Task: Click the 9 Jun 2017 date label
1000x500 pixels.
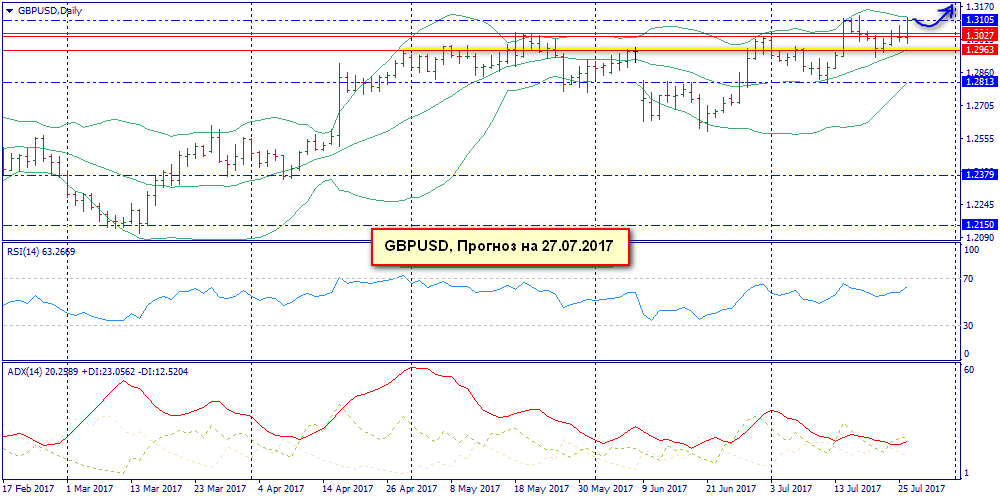Action: (666, 487)
